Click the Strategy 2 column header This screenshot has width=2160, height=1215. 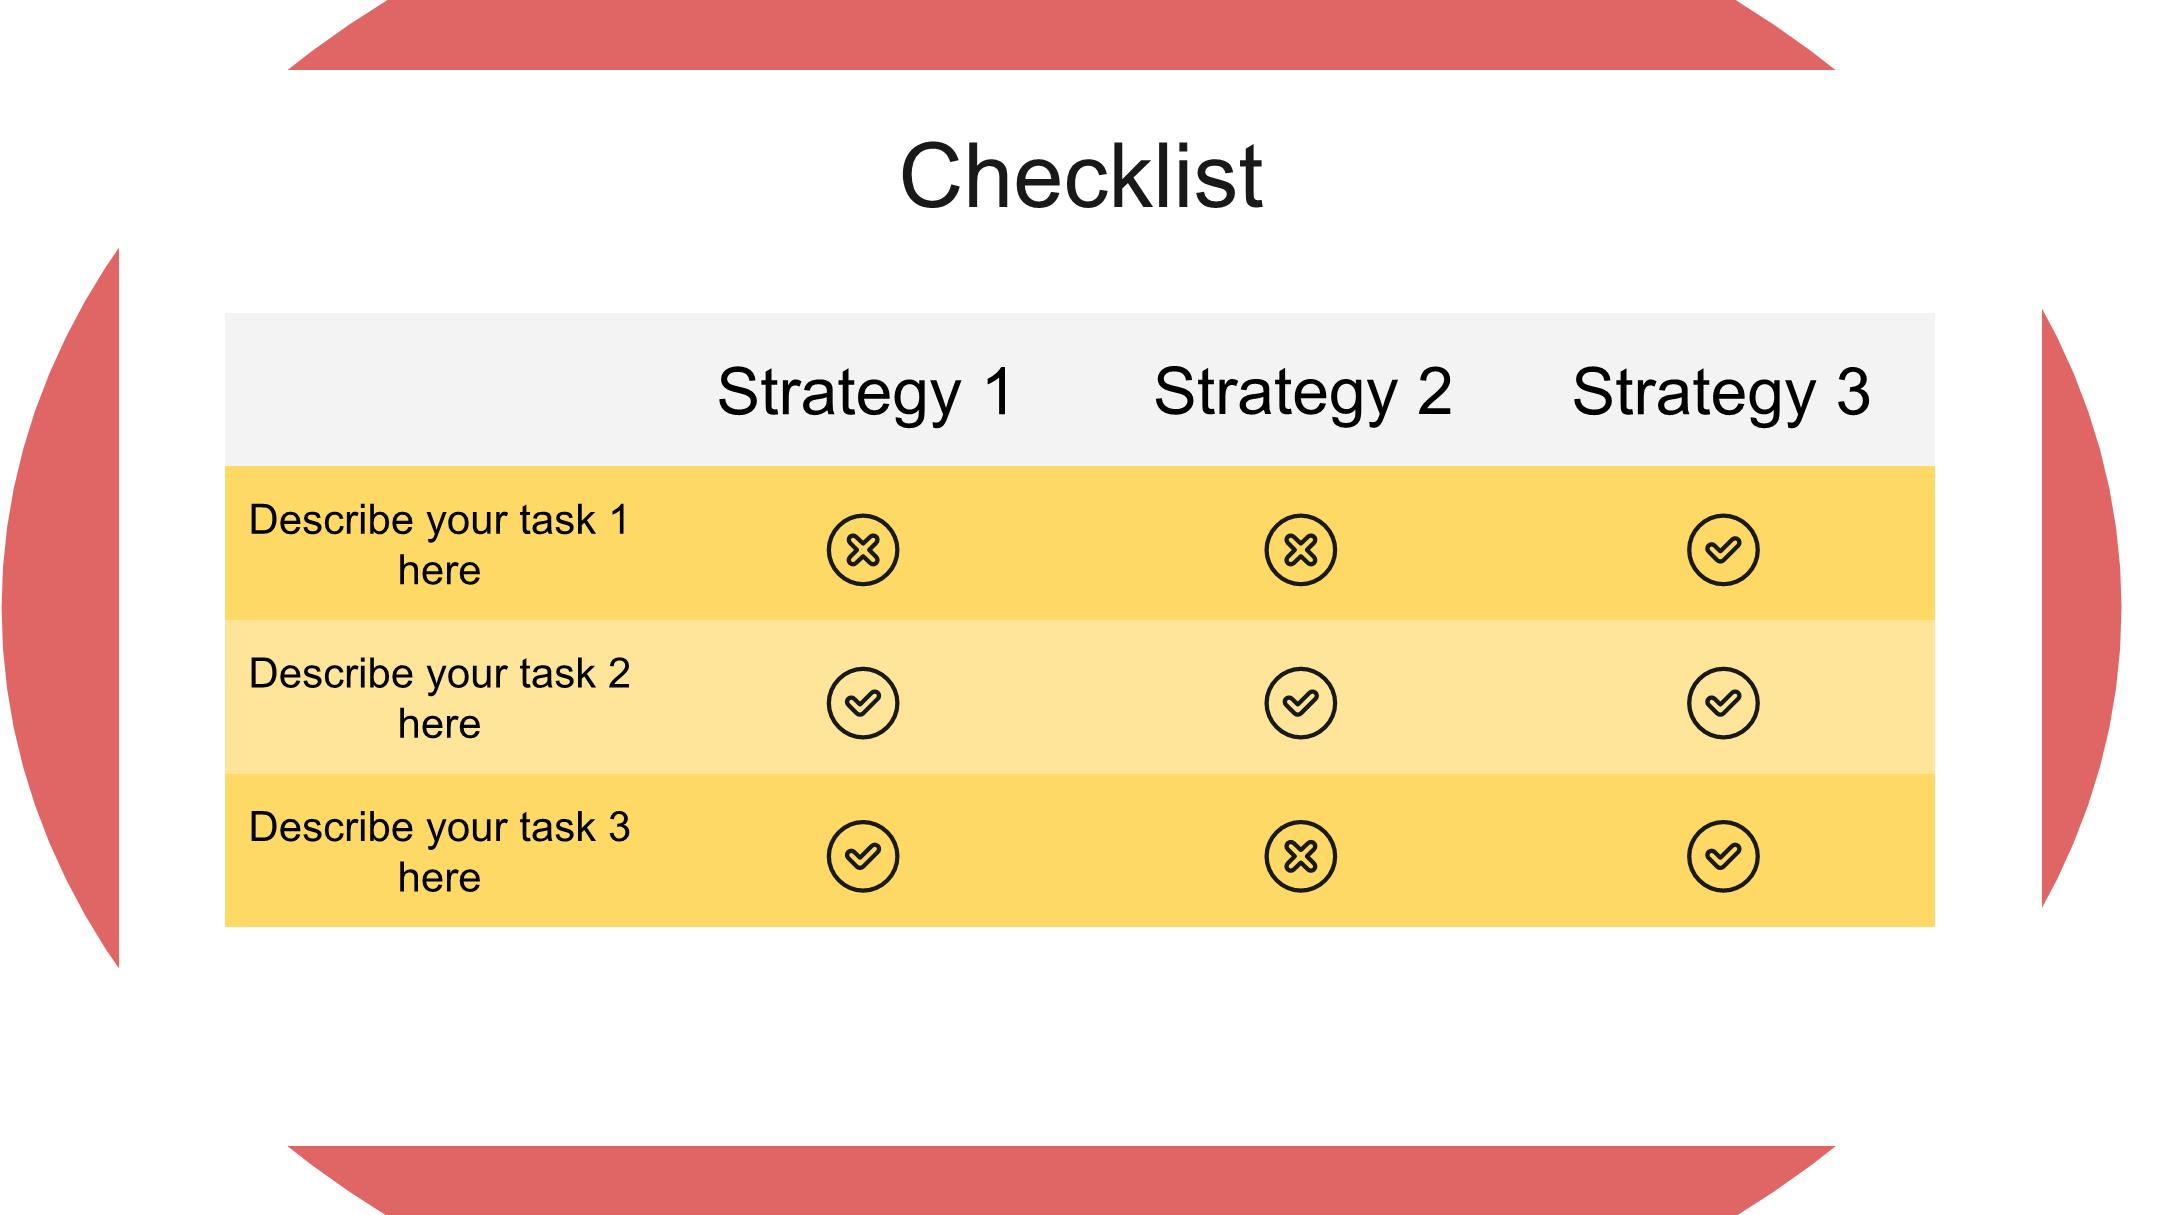[1303, 392]
